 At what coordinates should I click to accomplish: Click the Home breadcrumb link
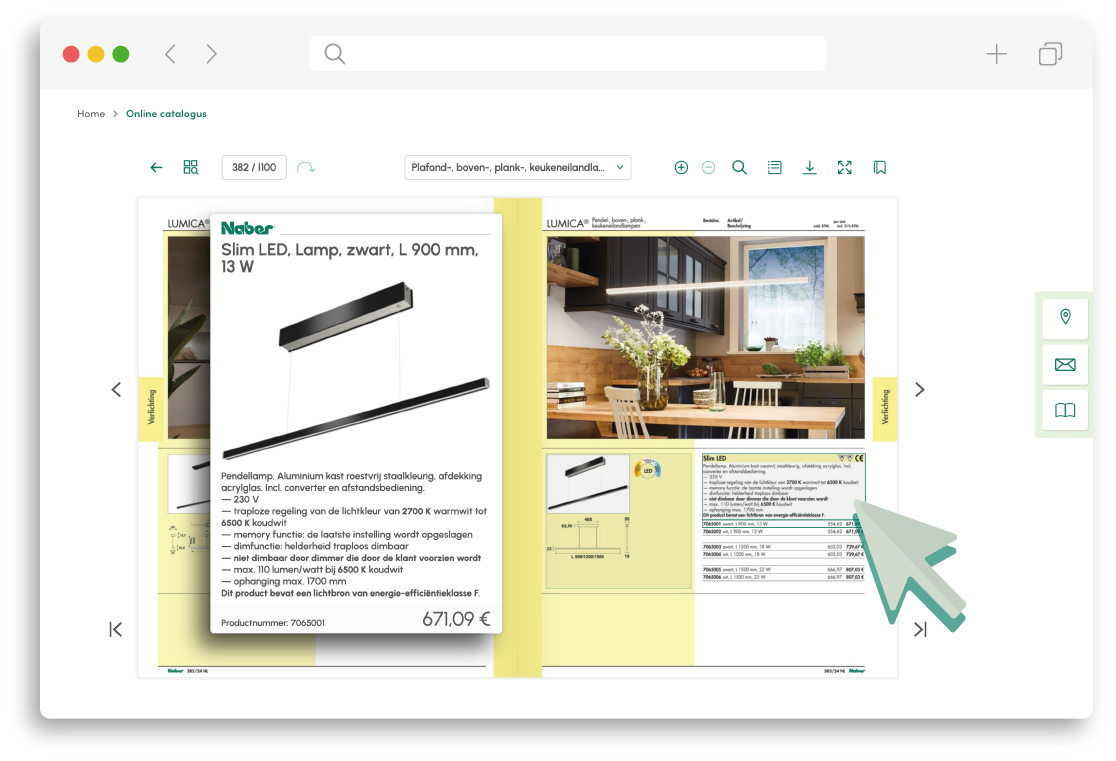(91, 114)
